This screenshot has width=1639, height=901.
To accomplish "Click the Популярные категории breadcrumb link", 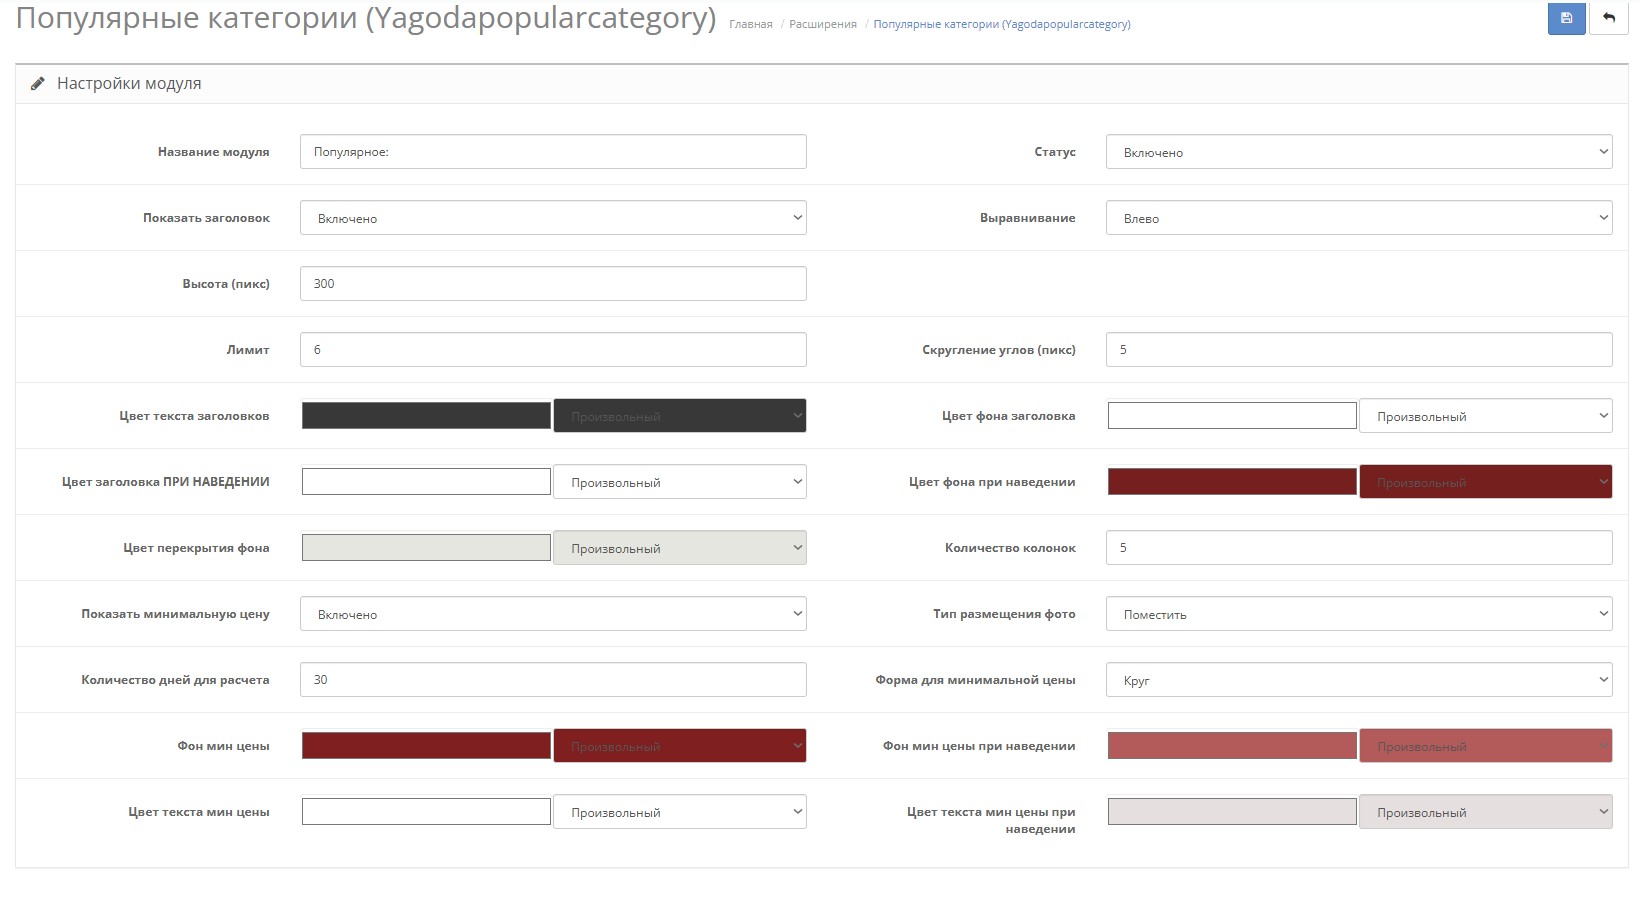I will tap(1002, 24).
